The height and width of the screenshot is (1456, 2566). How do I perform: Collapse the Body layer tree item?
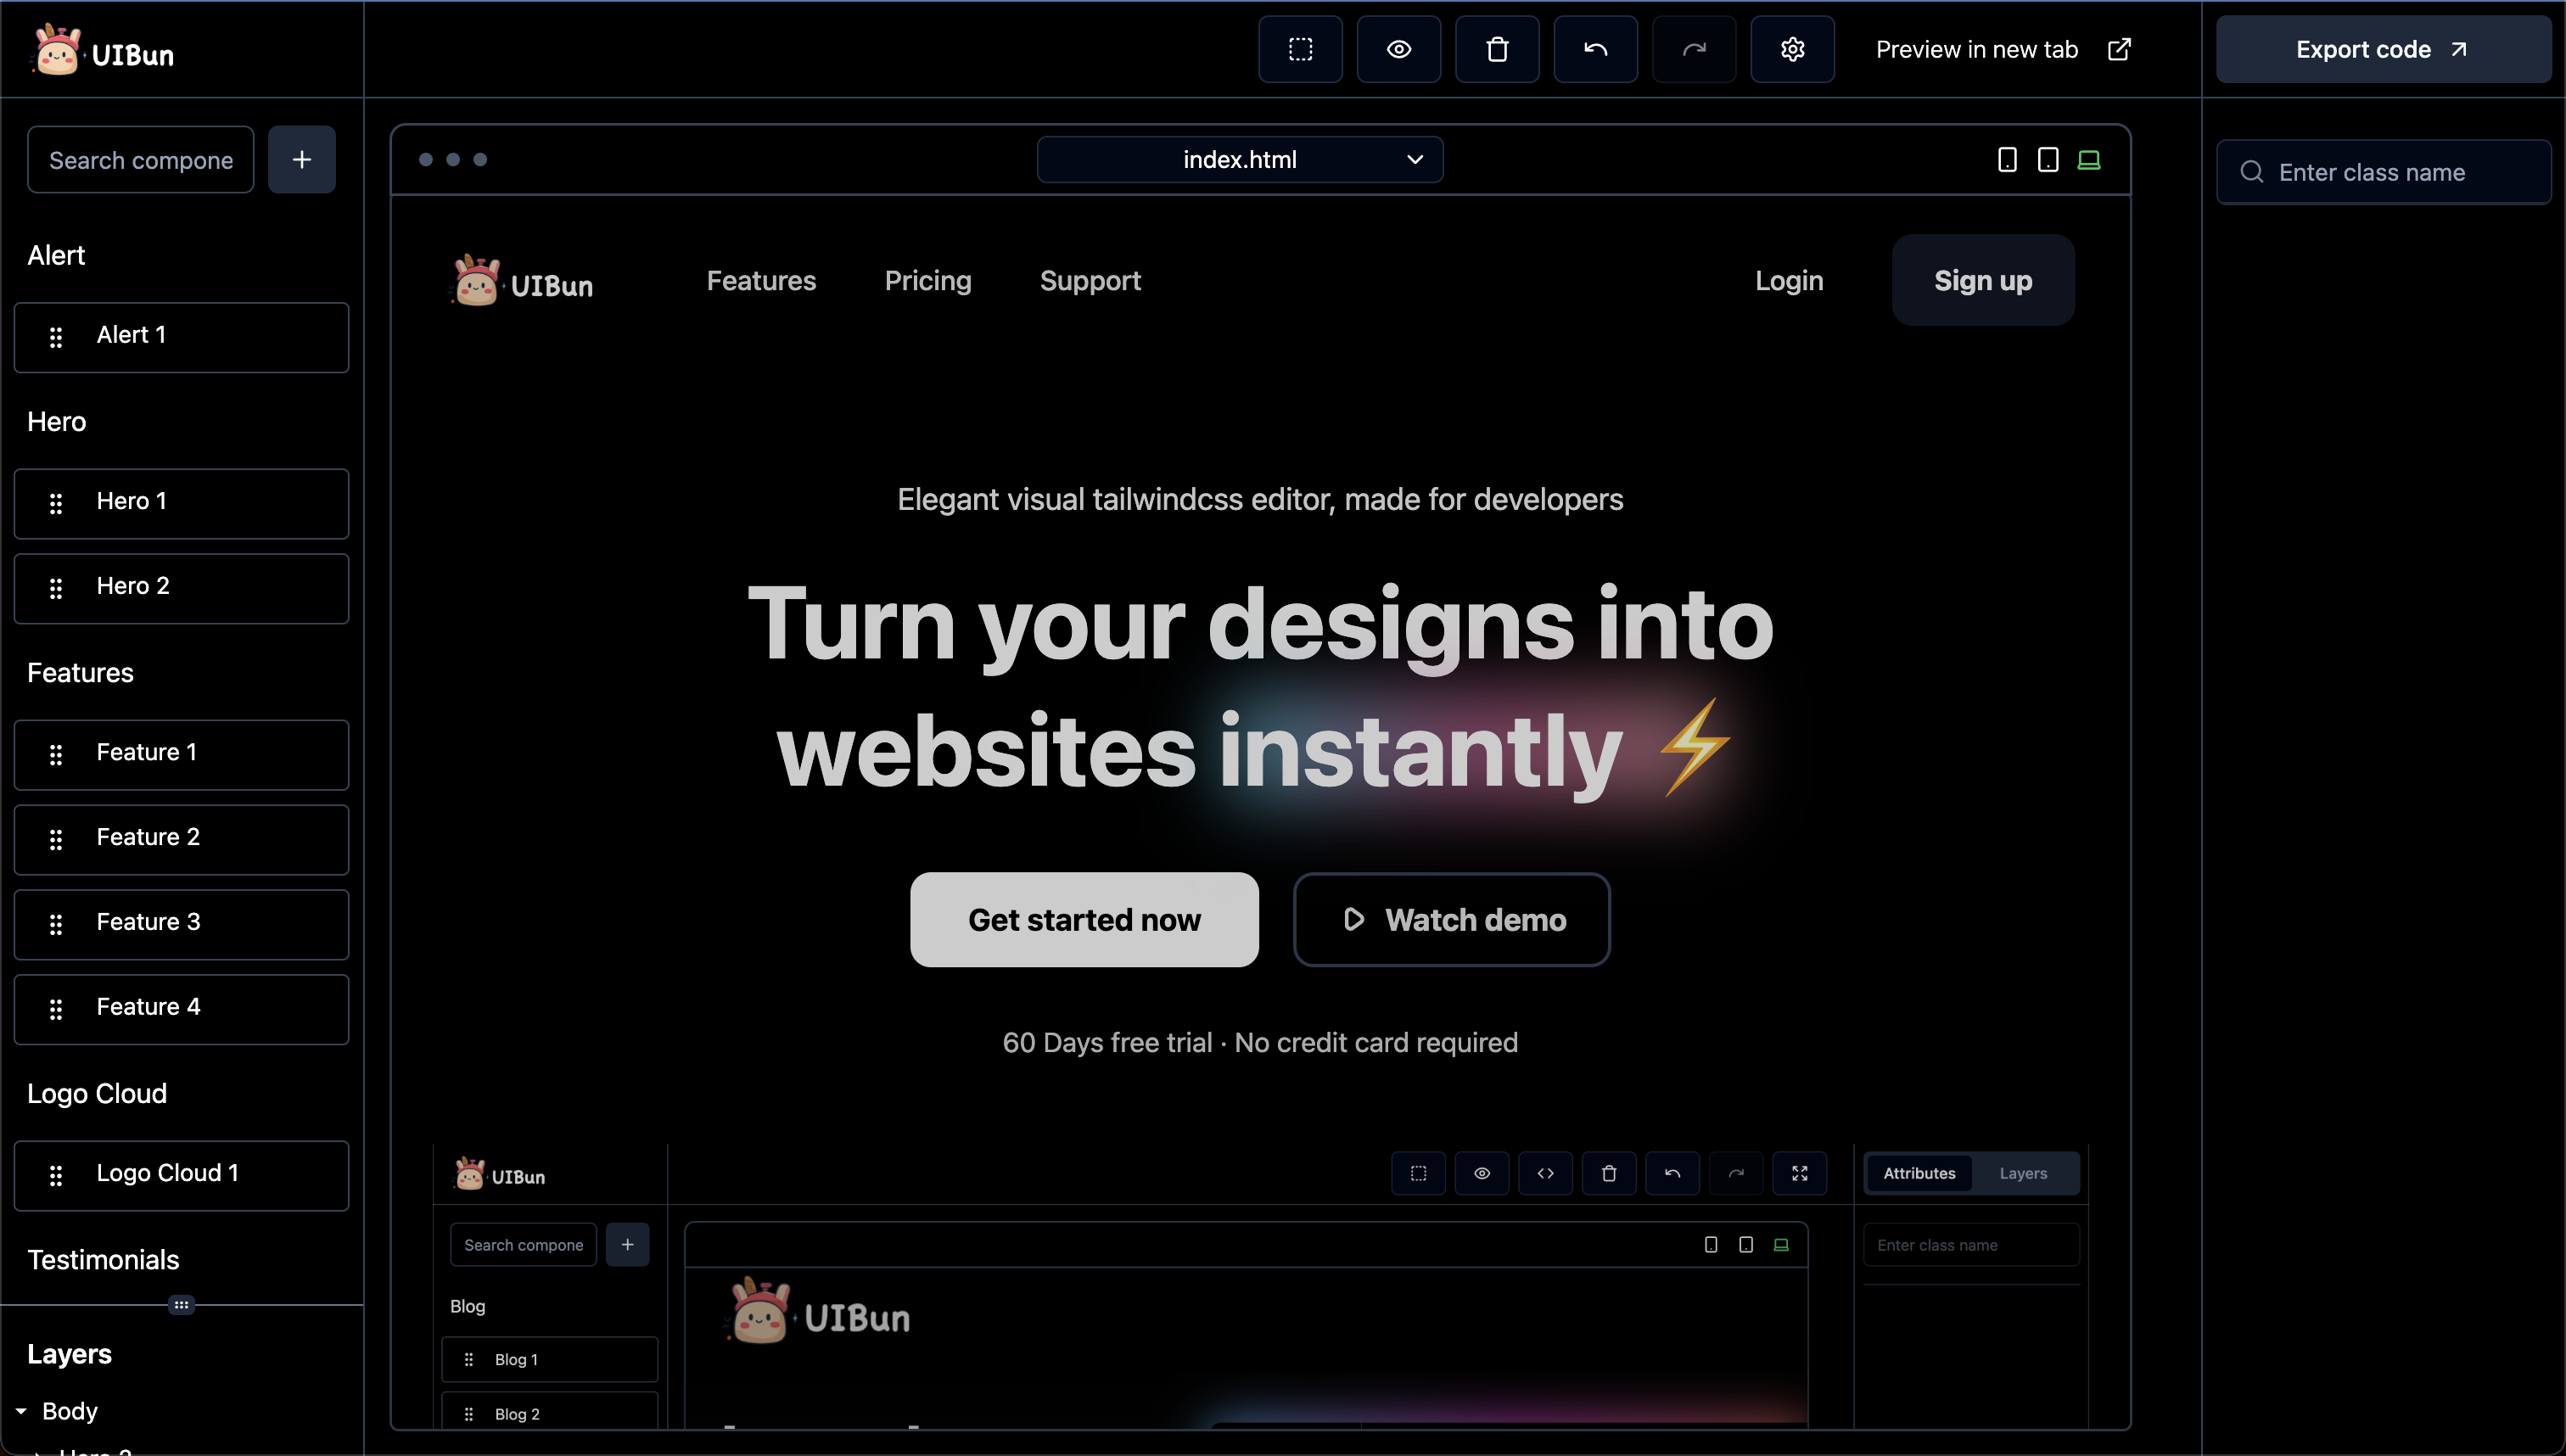pyautogui.click(x=21, y=1411)
